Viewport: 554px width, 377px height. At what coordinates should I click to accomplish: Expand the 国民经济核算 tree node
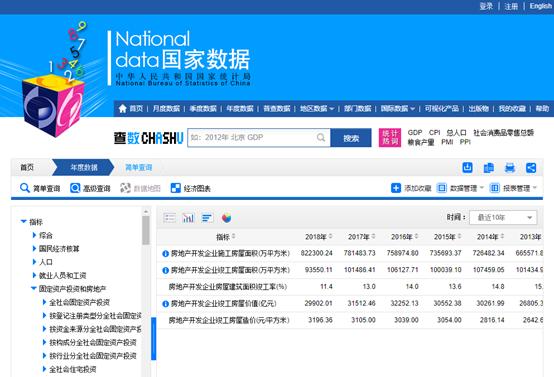click(34, 249)
